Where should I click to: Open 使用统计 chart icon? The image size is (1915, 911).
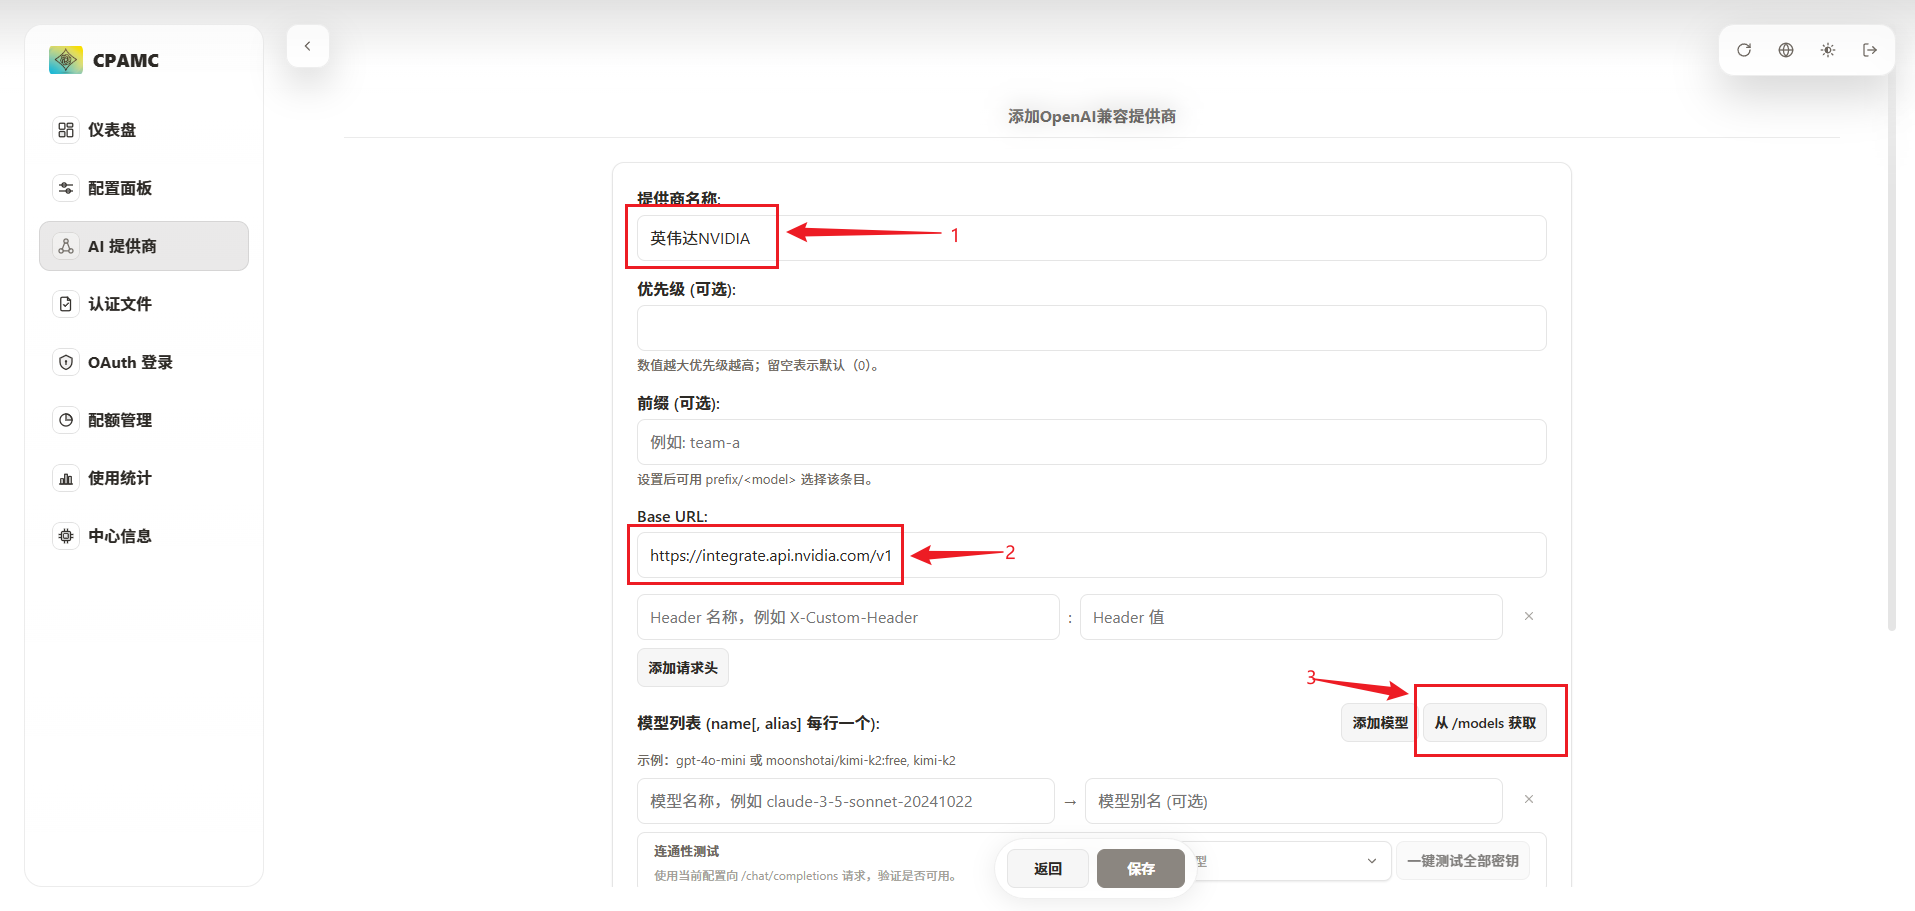pos(66,478)
